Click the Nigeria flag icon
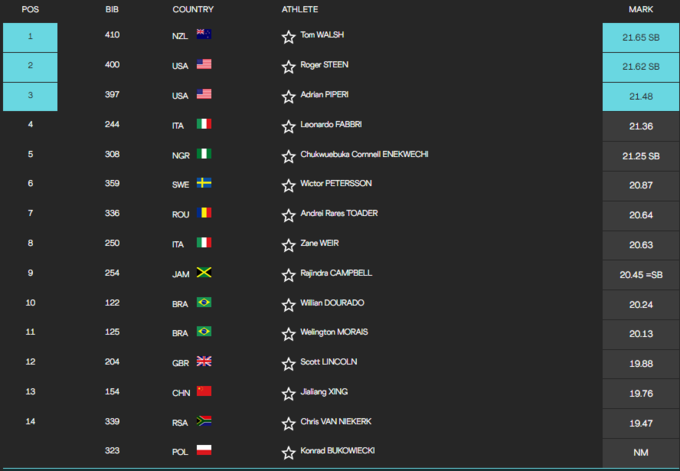680x471 pixels. [204, 154]
